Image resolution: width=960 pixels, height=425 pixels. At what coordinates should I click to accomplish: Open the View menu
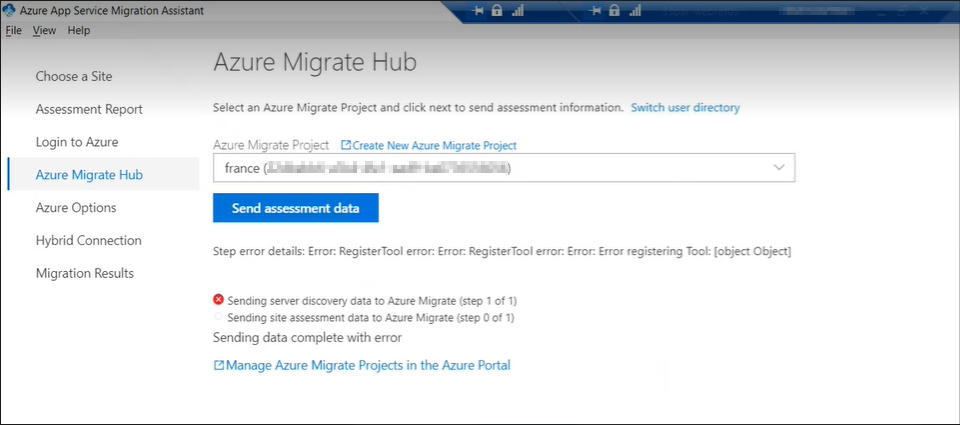[x=44, y=30]
